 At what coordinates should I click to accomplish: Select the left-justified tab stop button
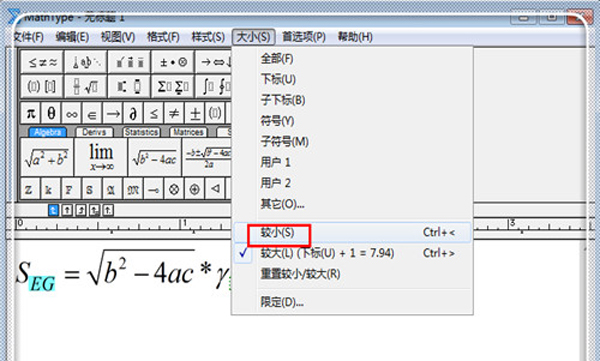(x=54, y=210)
